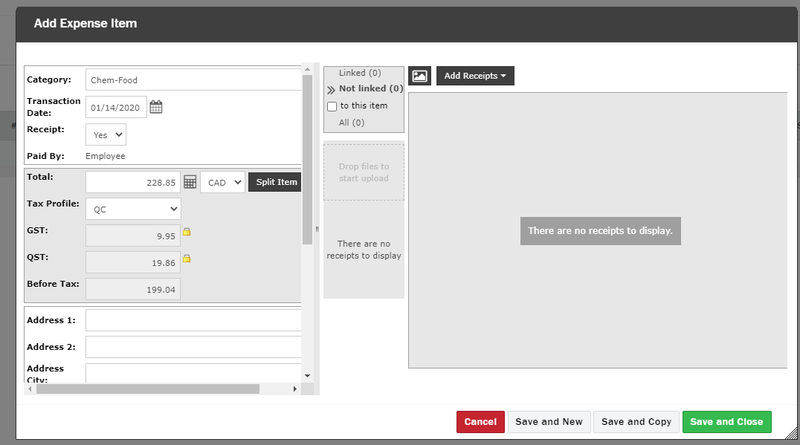This screenshot has width=800, height=445.
Task: Click the red Cancel button
Action: coord(480,422)
